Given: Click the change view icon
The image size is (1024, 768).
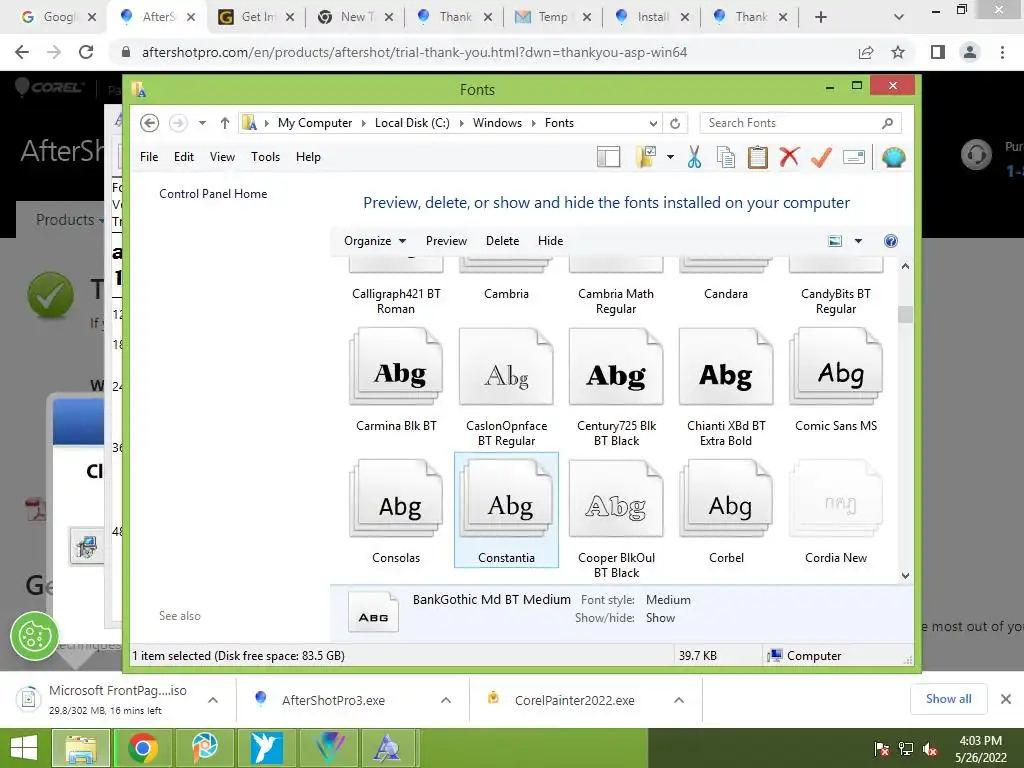Looking at the screenshot, I should [x=835, y=241].
